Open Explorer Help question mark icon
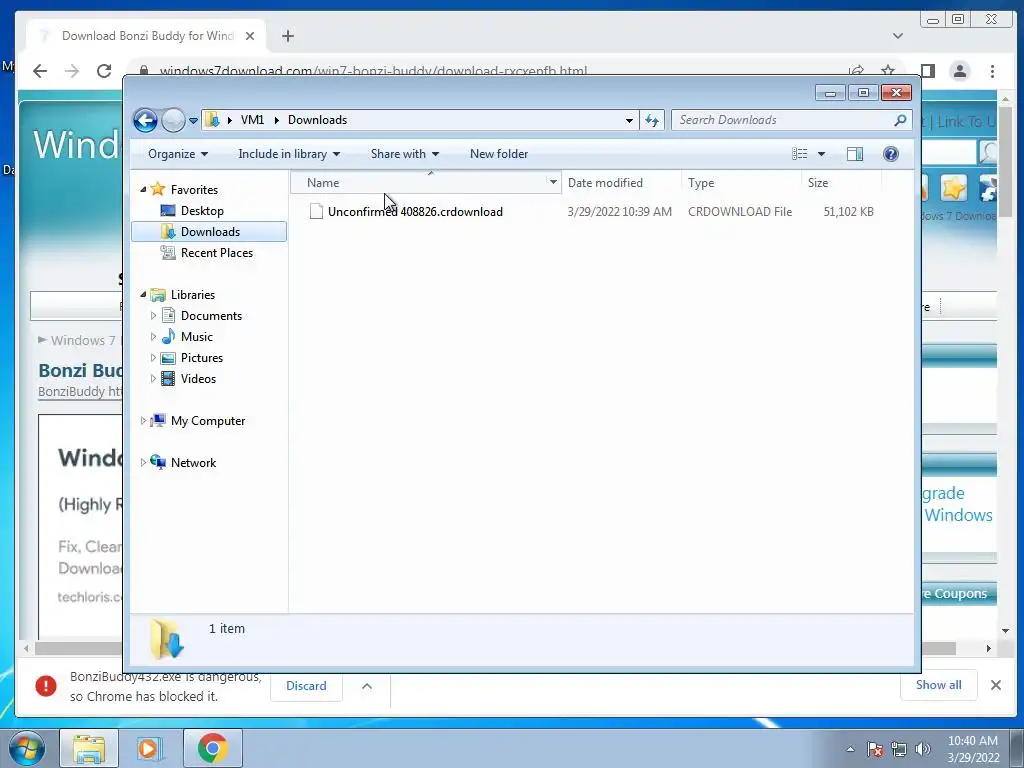Viewport: 1024px width, 768px height. pos(891,154)
